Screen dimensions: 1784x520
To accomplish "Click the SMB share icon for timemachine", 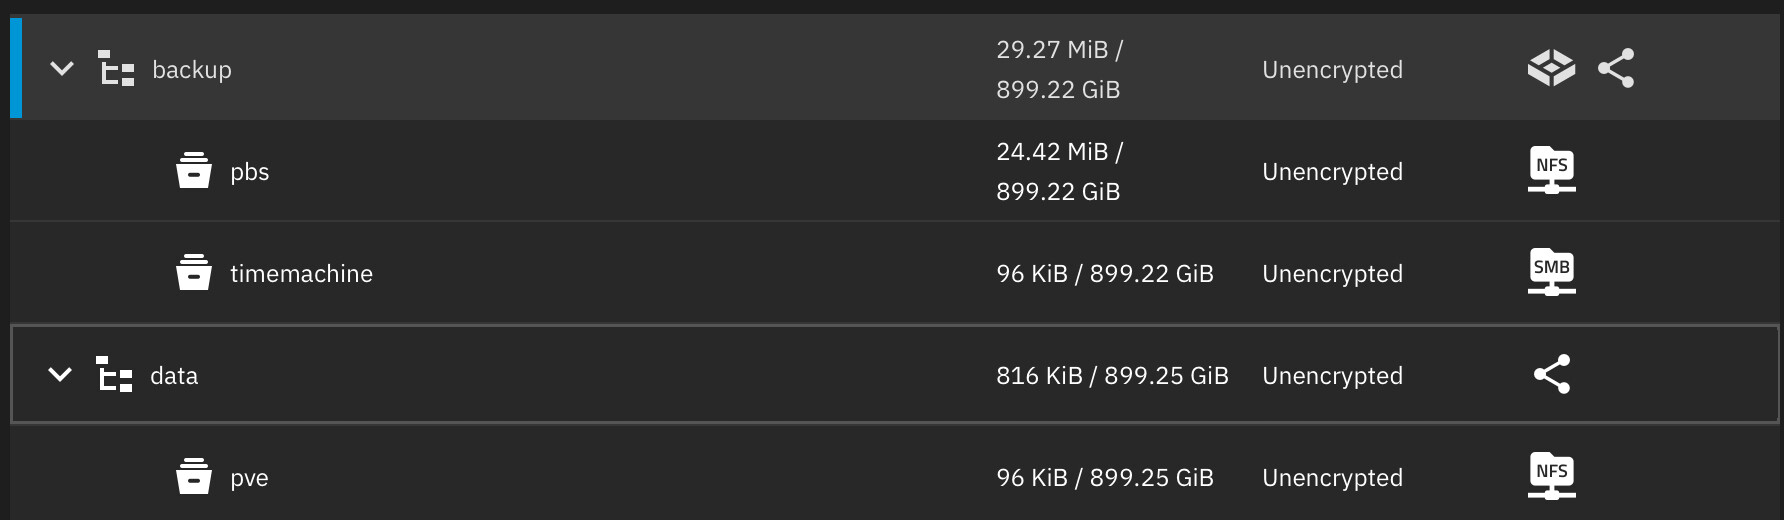I will pos(1551,272).
